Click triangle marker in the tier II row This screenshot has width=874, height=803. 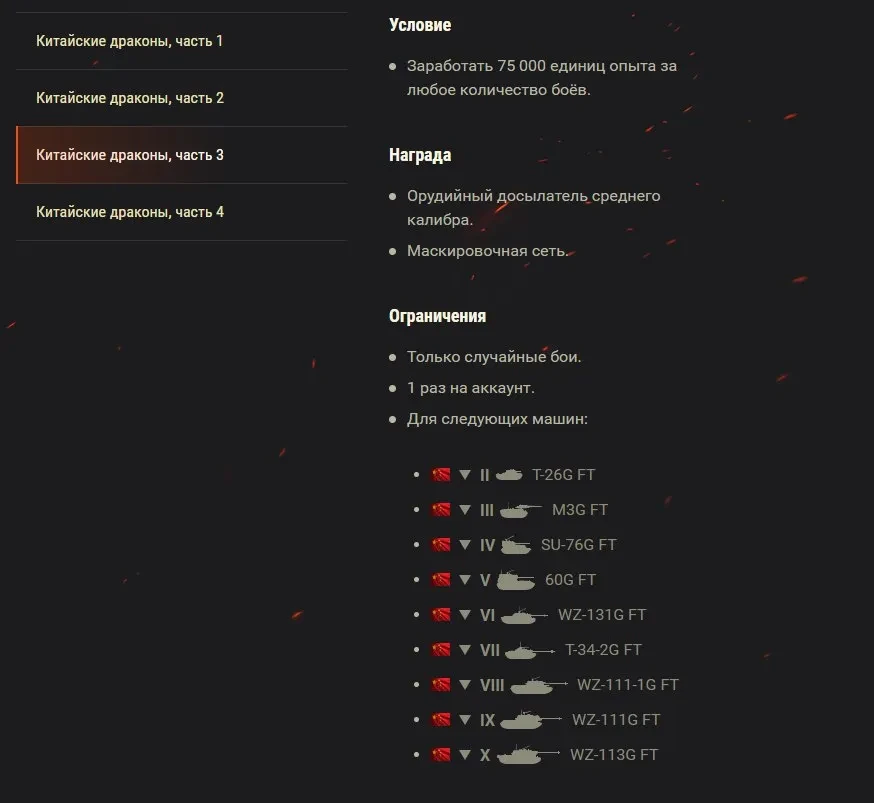click(465, 475)
